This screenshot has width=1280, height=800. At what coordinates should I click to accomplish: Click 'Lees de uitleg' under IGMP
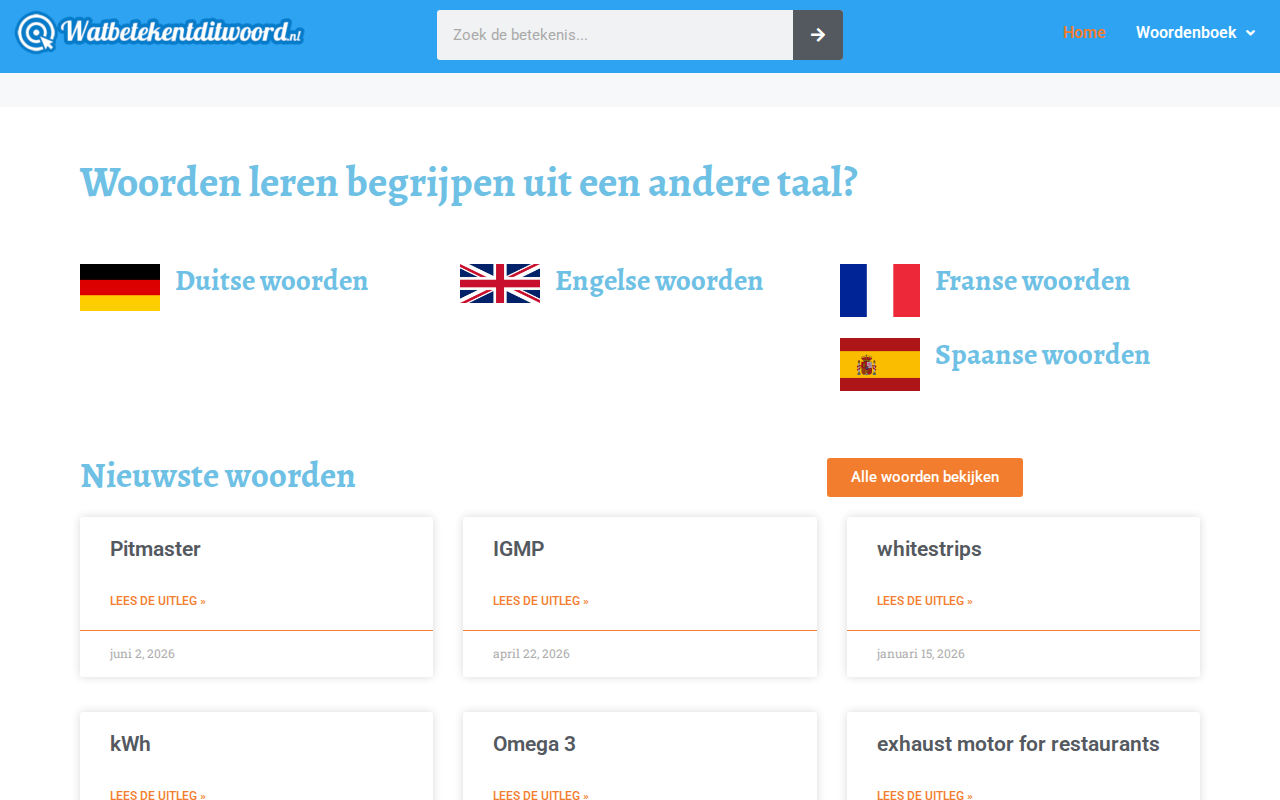coord(541,601)
